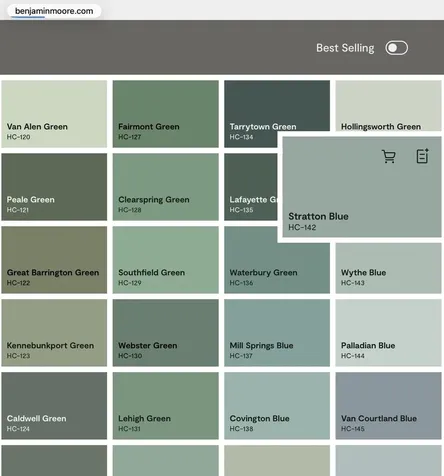Pick Van Courtland Blue HC-145 swatch
Image resolution: width=444 pixels, height=476 pixels.
point(388,406)
